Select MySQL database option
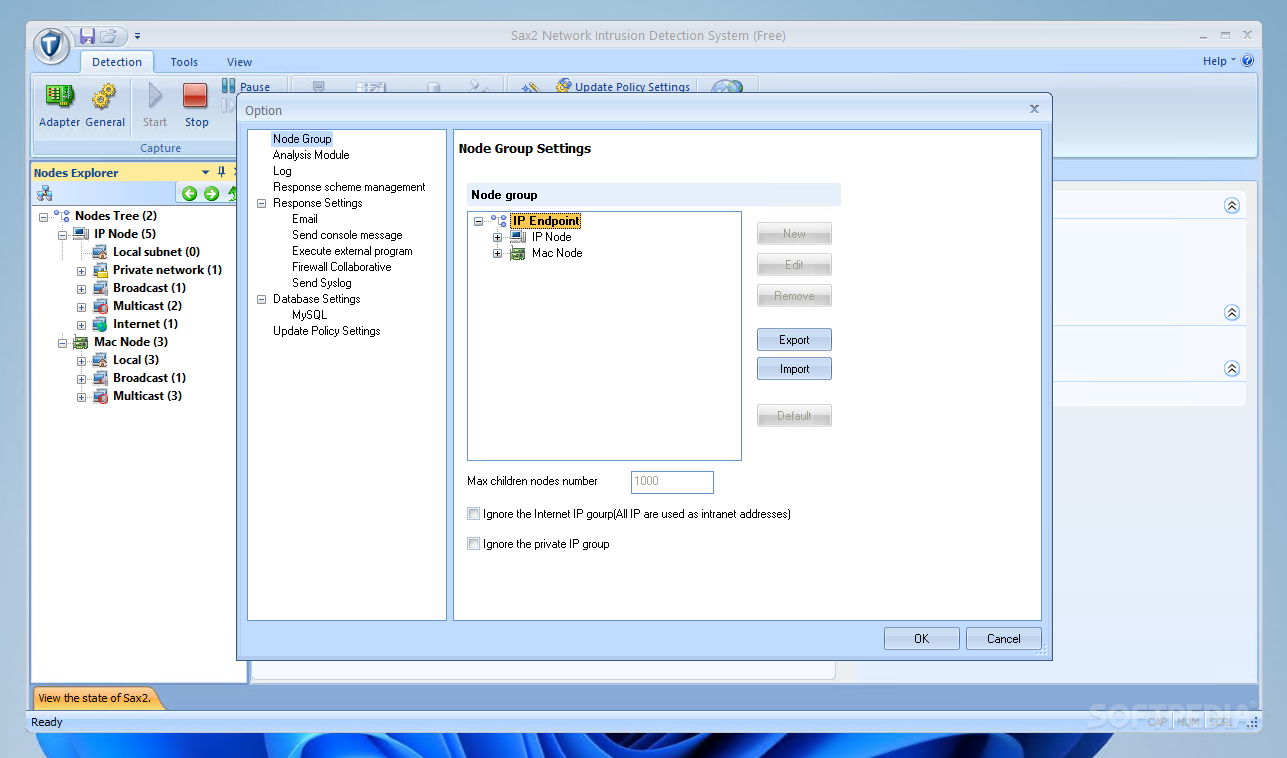This screenshot has height=758, width=1287. point(309,315)
